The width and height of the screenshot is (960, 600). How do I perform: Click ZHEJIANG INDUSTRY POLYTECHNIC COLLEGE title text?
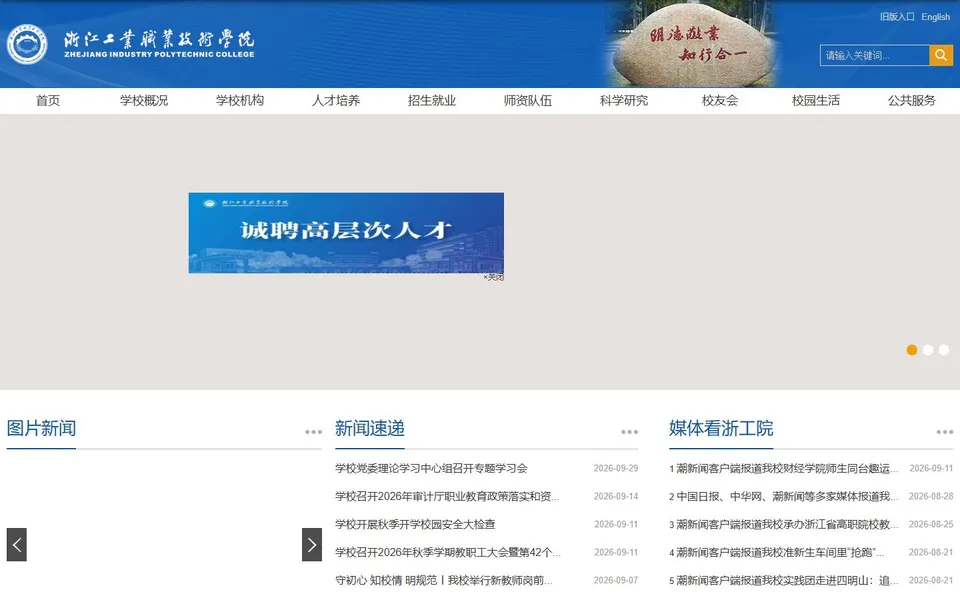tap(159, 54)
